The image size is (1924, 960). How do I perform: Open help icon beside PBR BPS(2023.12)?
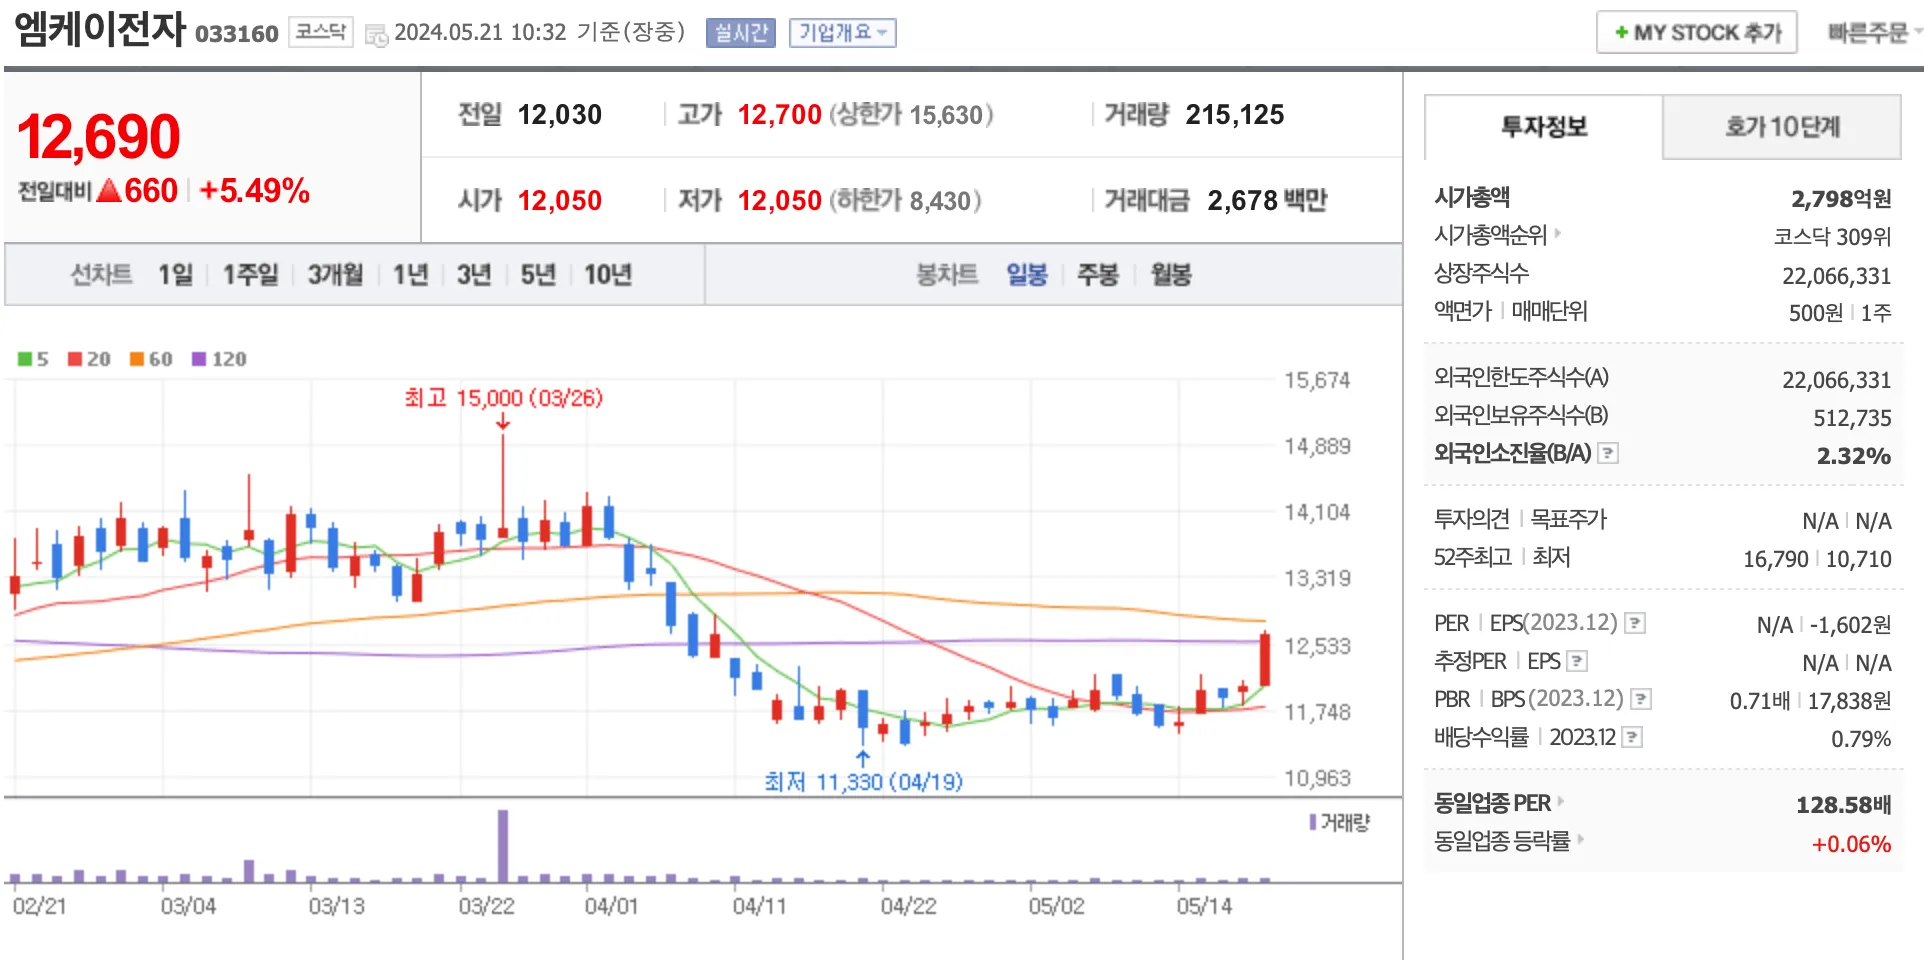click(x=1641, y=699)
